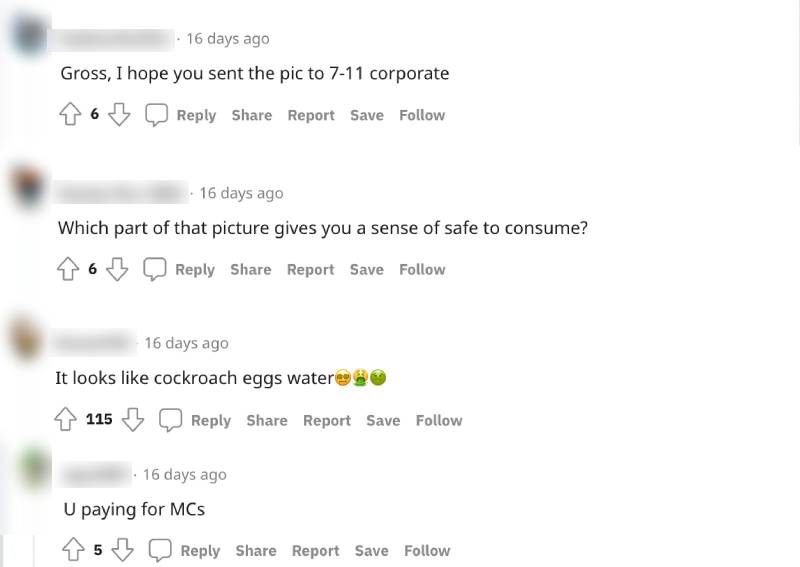Upvote the 'U paying for MCs' comment
The height and width of the screenshot is (567, 800).
coord(74,550)
